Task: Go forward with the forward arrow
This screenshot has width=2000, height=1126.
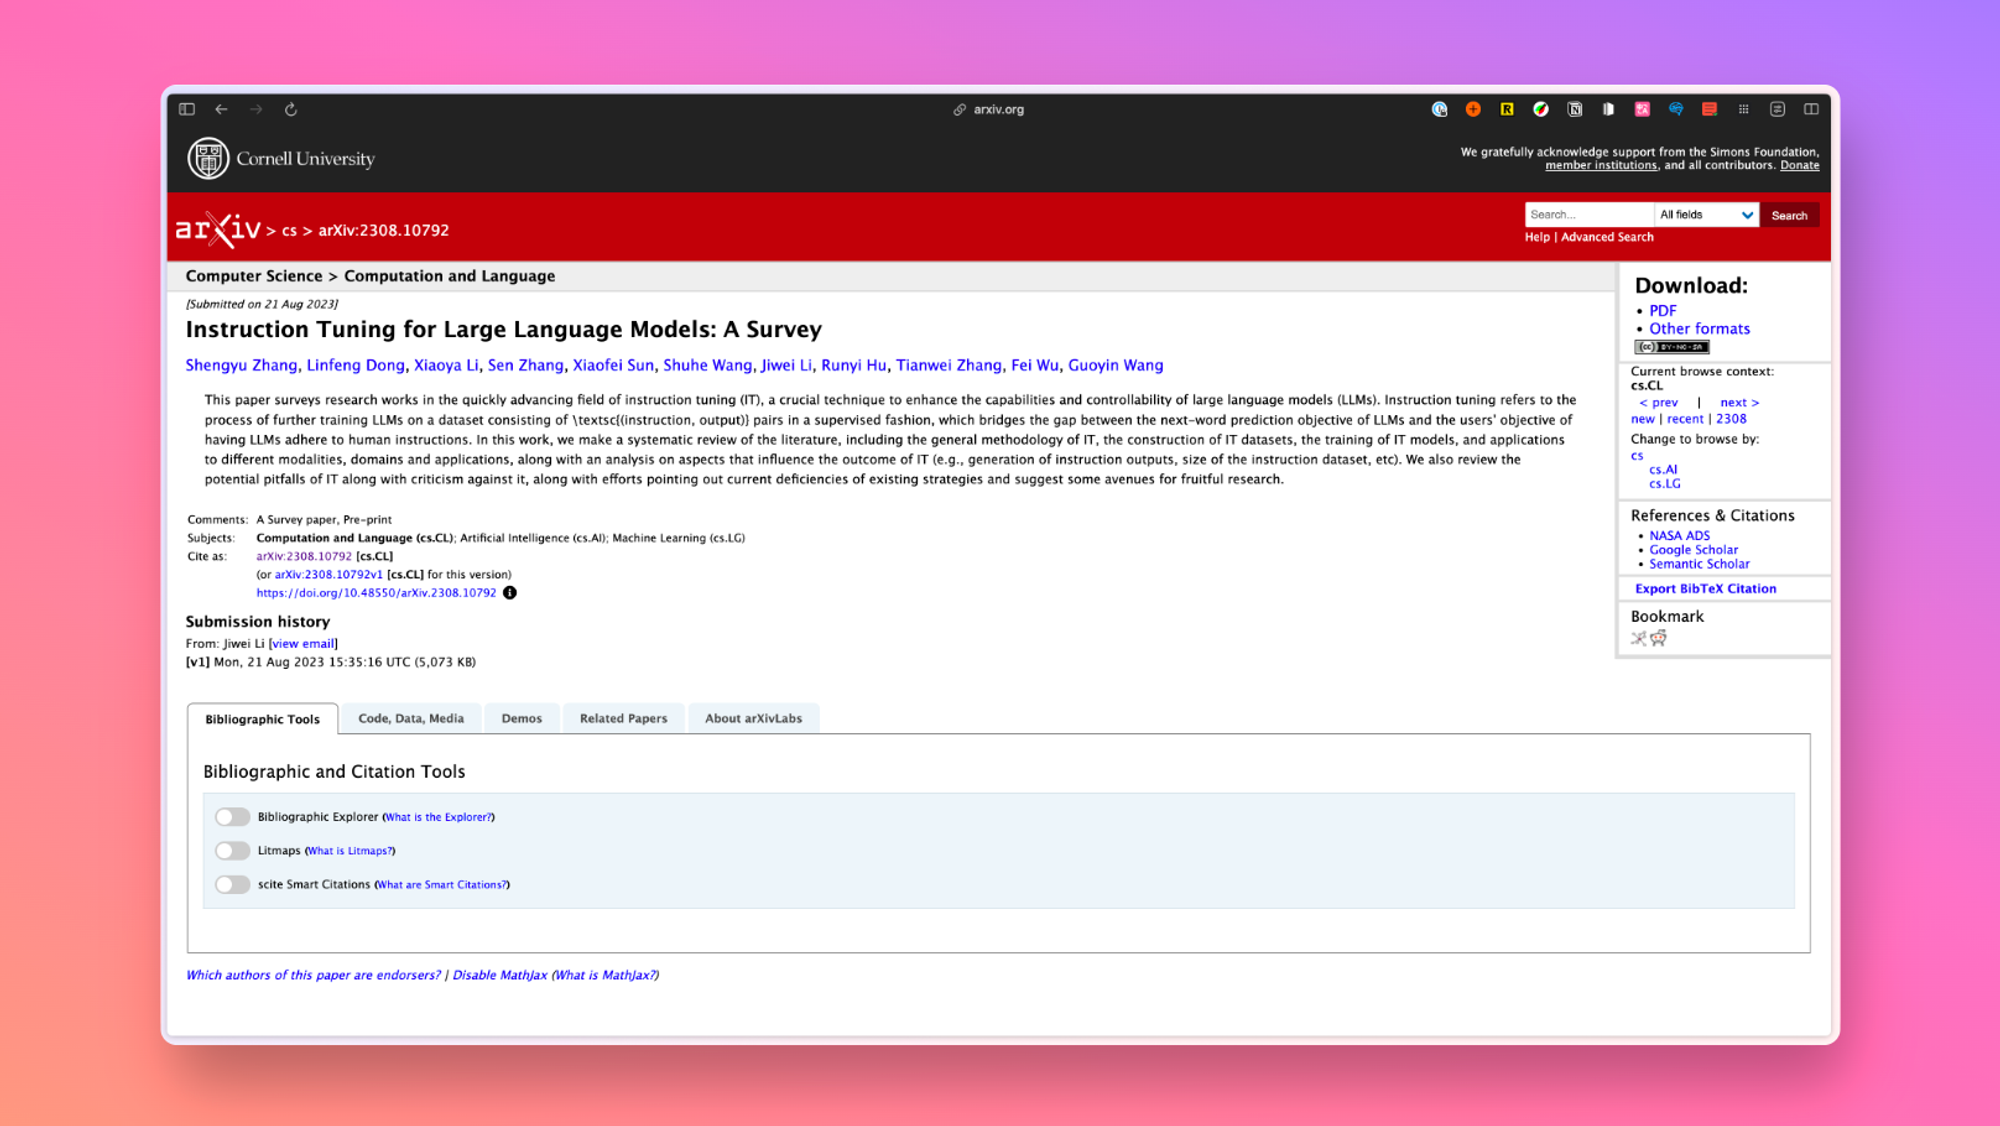Action: [x=256, y=109]
